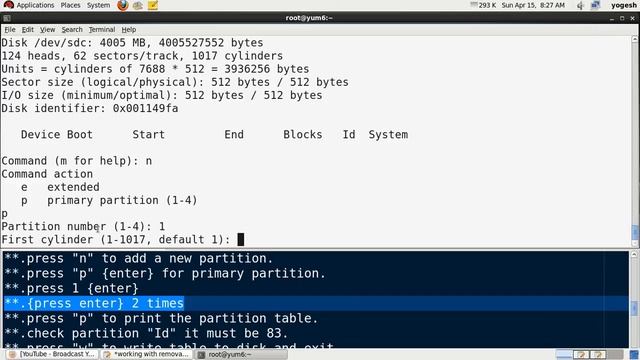
Task: Open the System menu
Action: [98, 5]
